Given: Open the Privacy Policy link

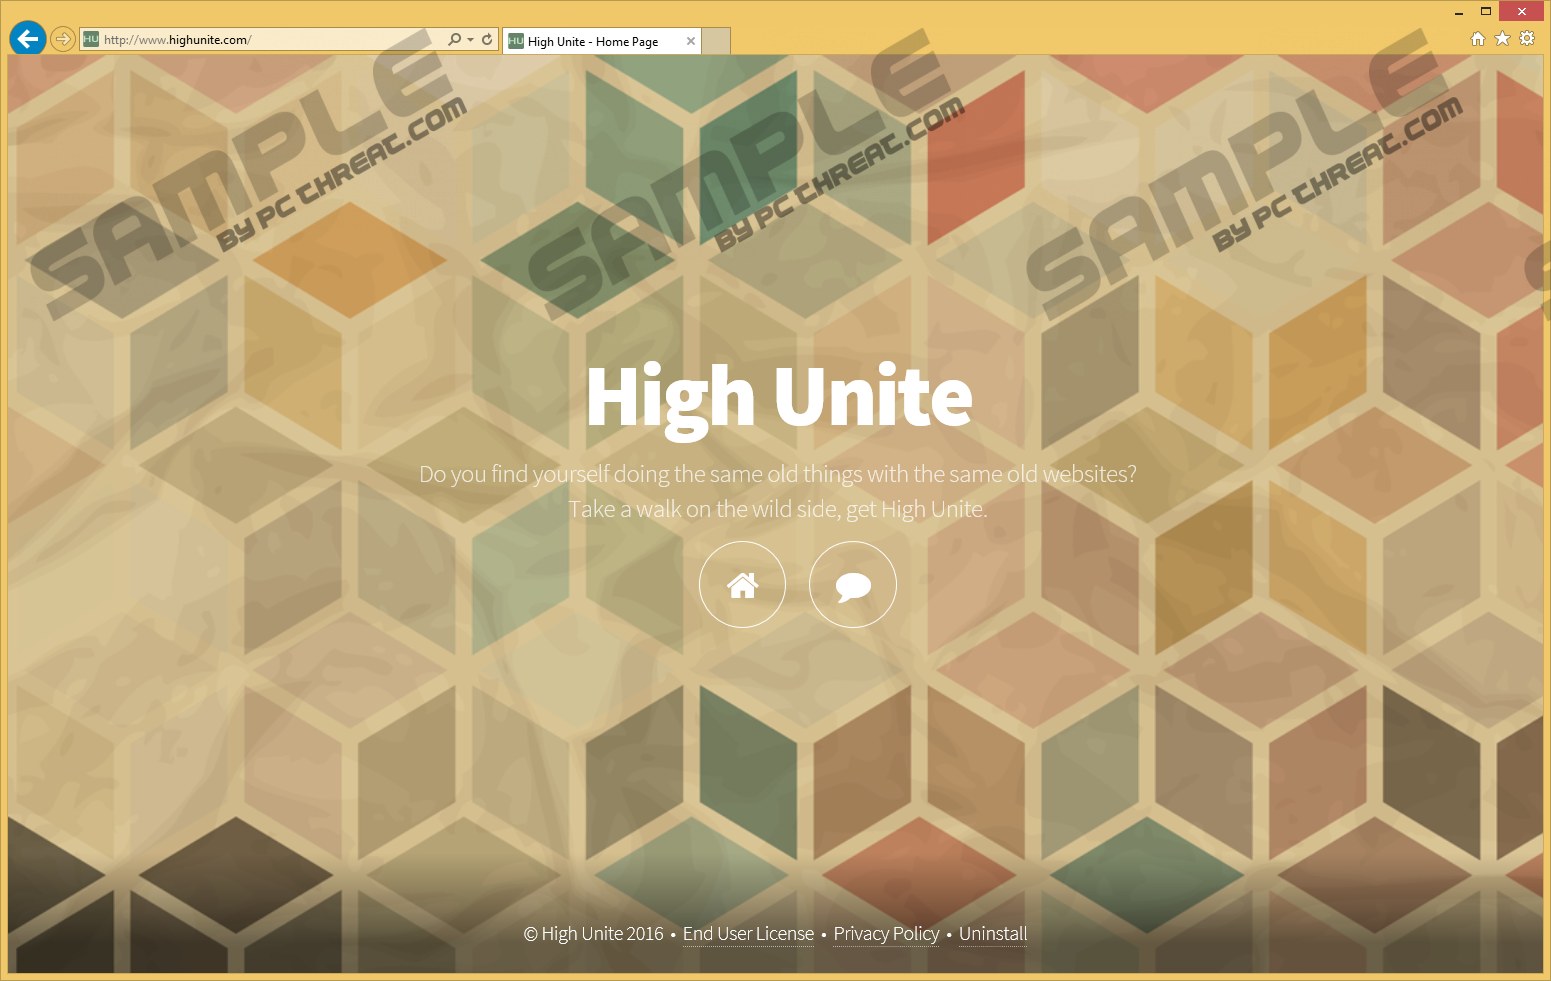Looking at the screenshot, I should point(886,934).
